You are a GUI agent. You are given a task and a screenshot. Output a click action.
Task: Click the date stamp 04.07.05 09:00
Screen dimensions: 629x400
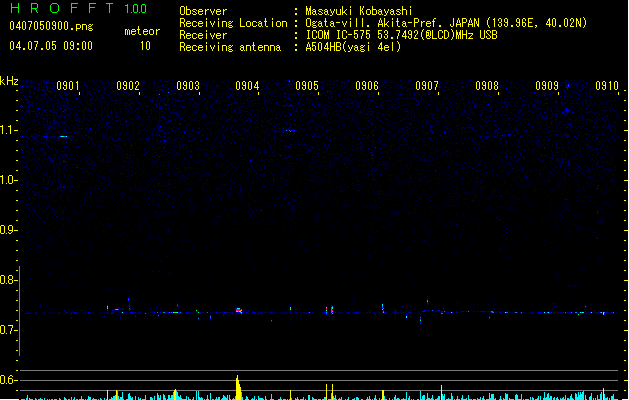tap(51, 46)
